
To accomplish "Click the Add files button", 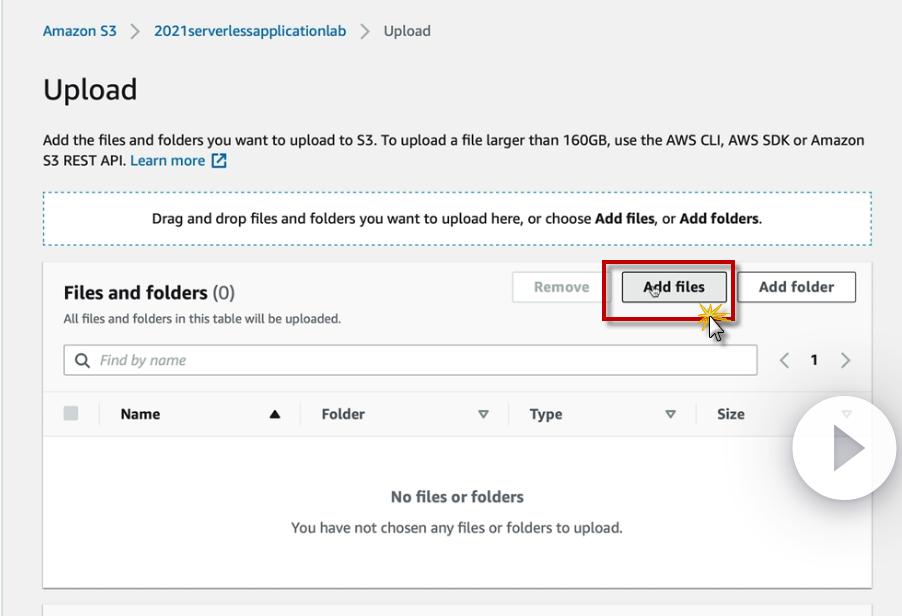I will (x=674, y=287).
